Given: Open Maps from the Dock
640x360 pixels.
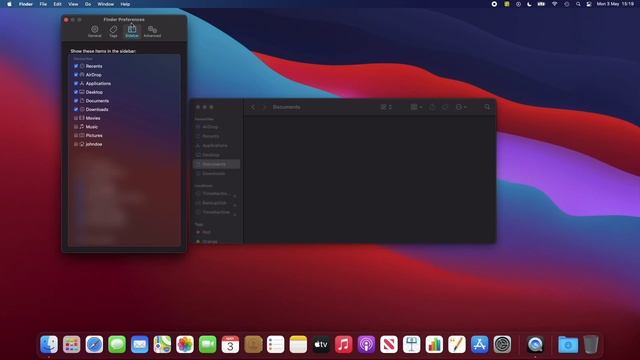Looking at the screenshot, I should click(162, 344).
